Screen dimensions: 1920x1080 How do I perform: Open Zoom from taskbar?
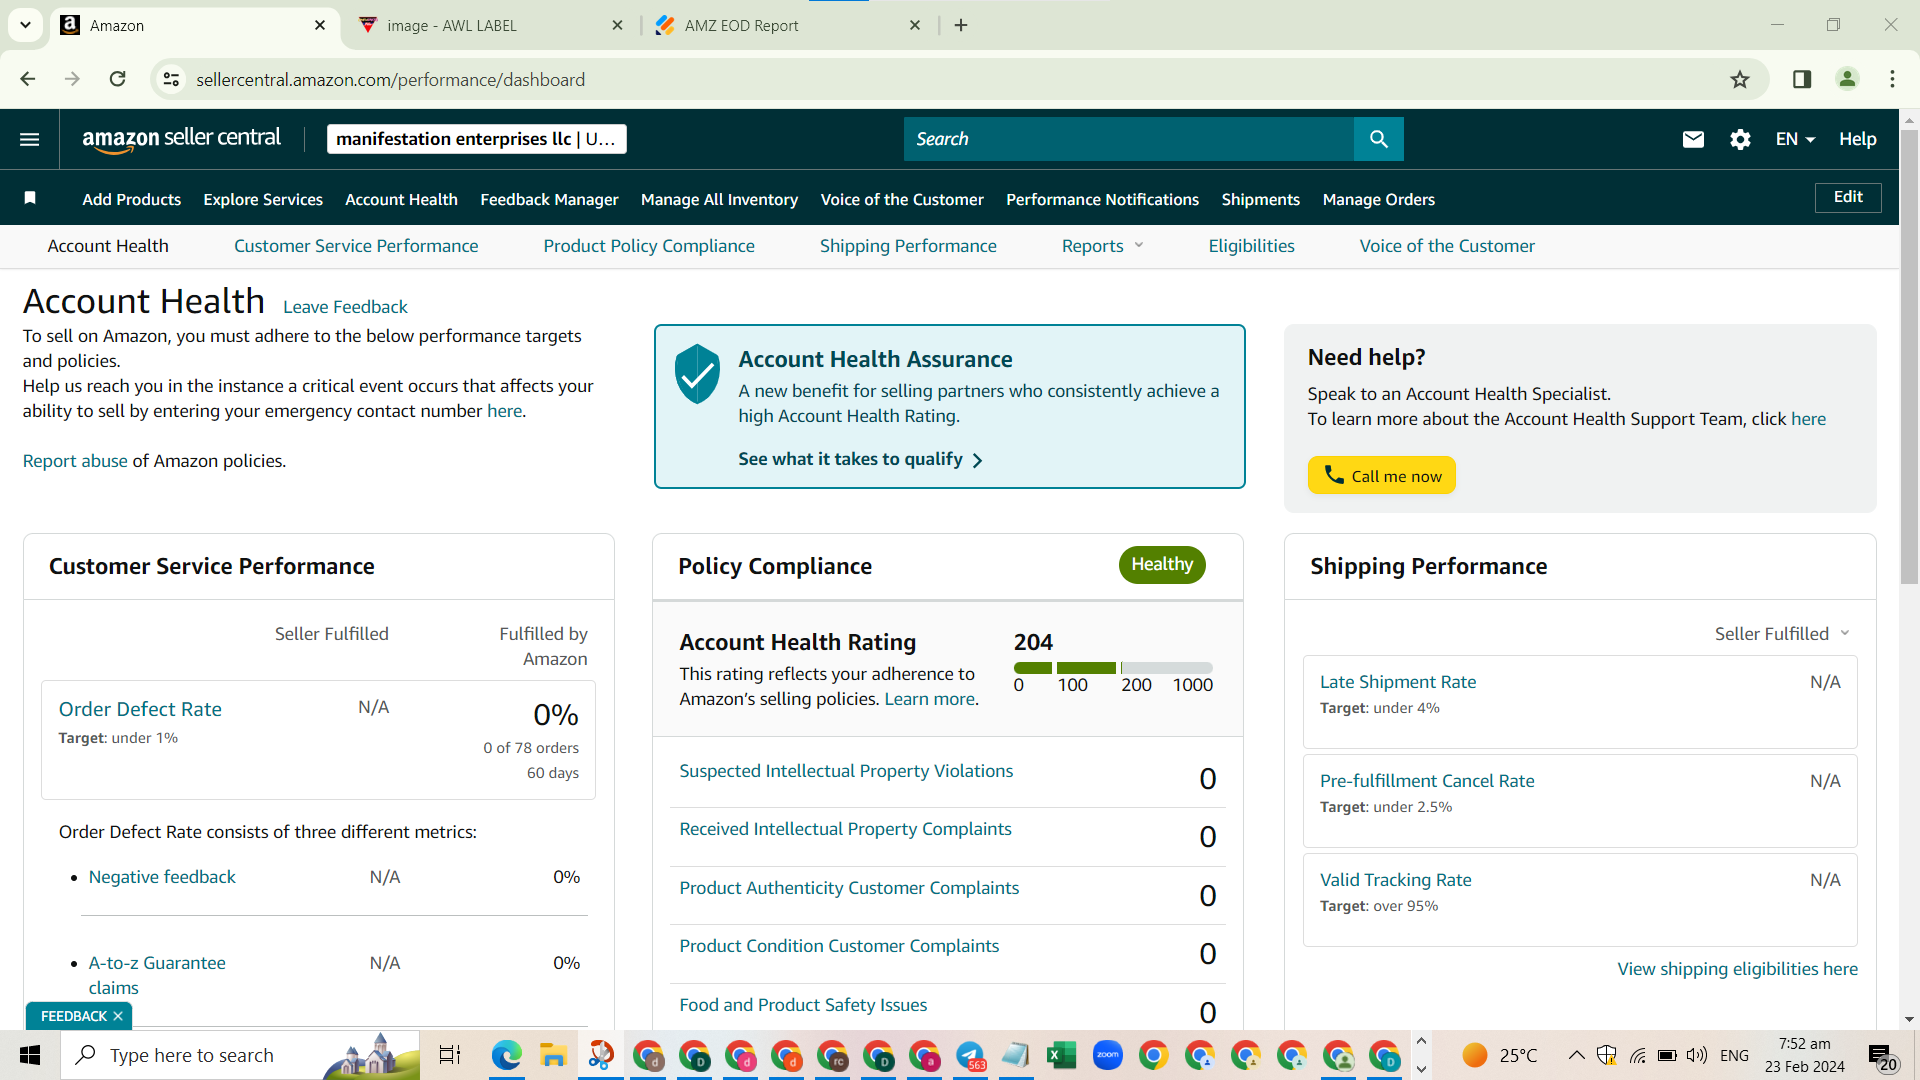1108,1055
